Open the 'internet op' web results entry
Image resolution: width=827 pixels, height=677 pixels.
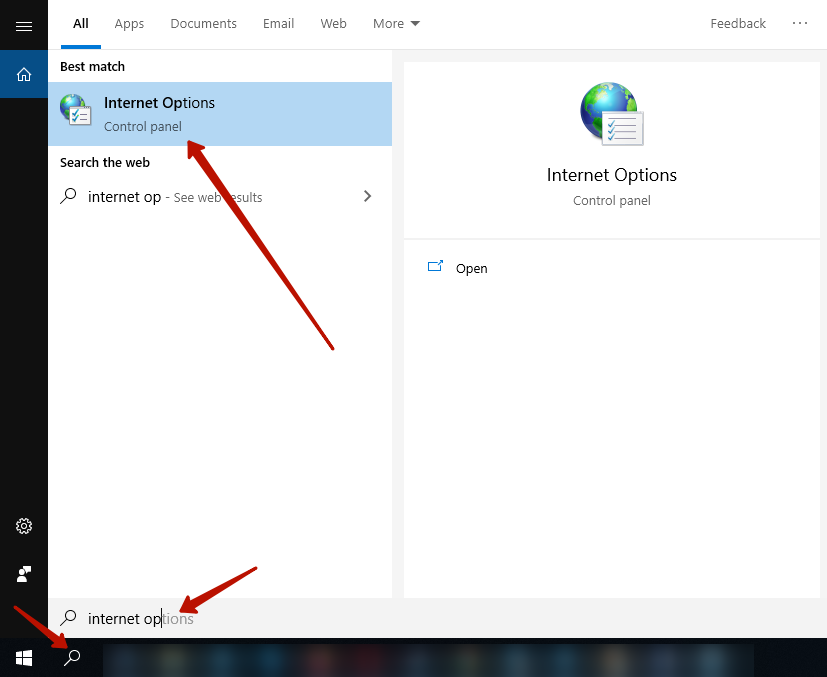coord(220,197)
